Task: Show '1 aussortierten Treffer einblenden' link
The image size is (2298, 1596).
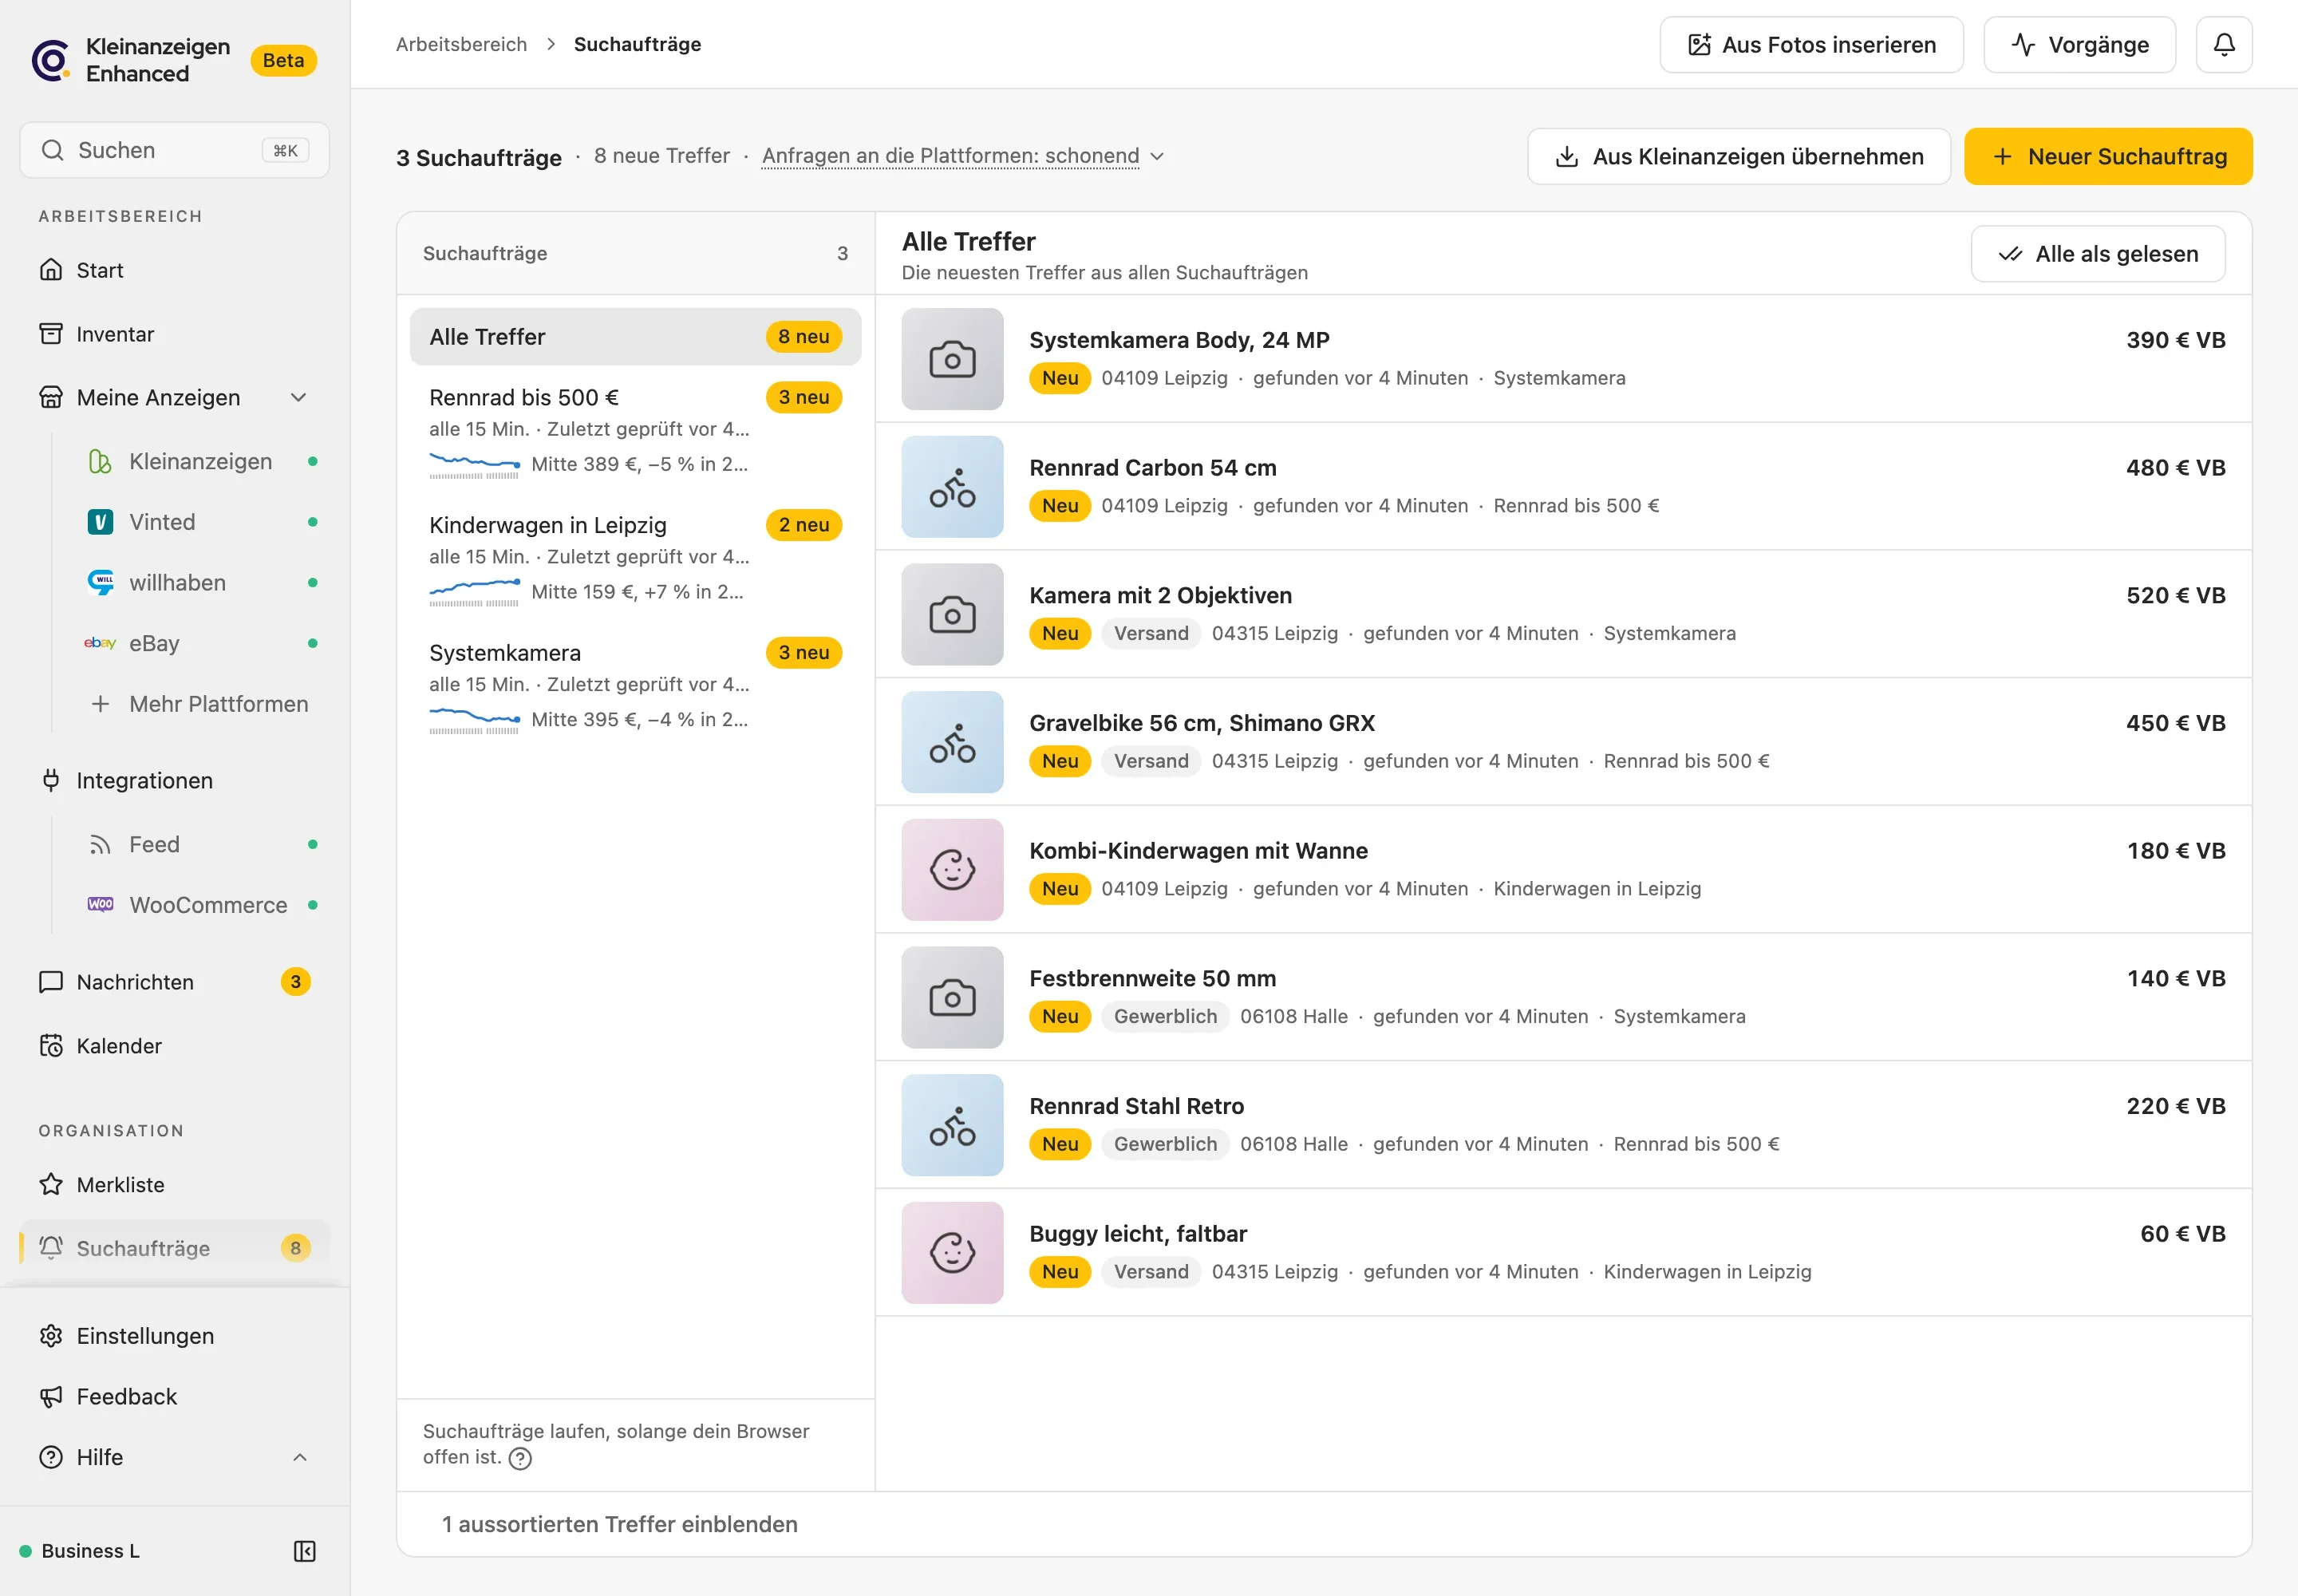Action: 620,1524
